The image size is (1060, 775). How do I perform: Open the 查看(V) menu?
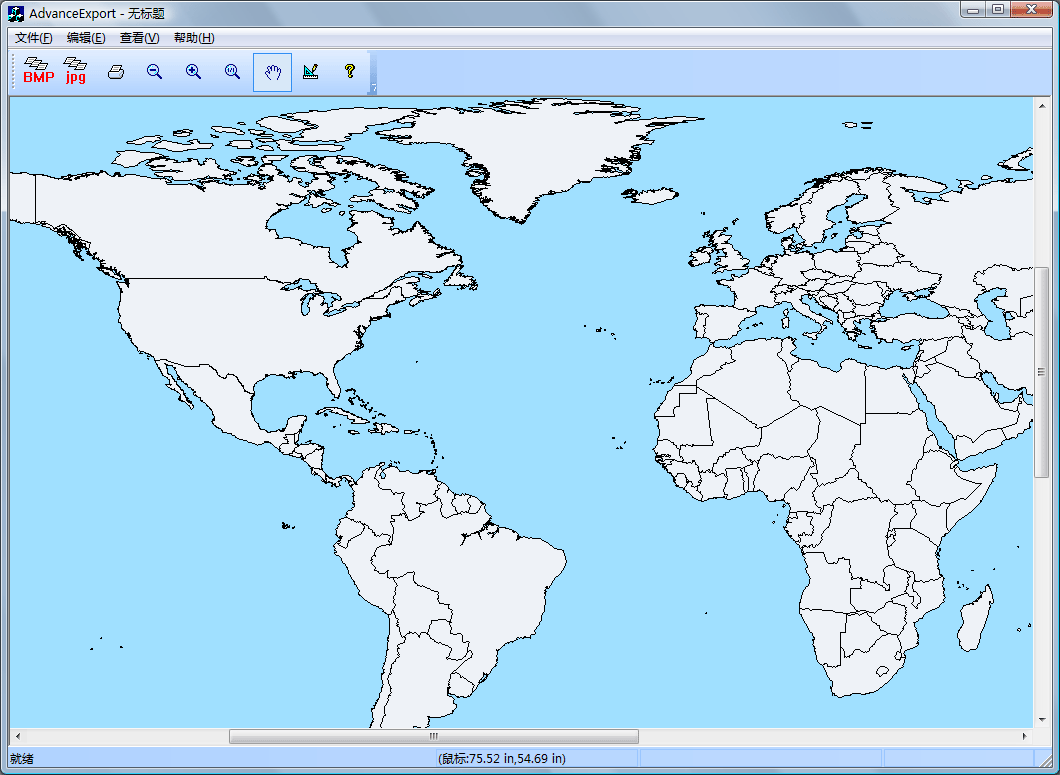coord(139,38)
